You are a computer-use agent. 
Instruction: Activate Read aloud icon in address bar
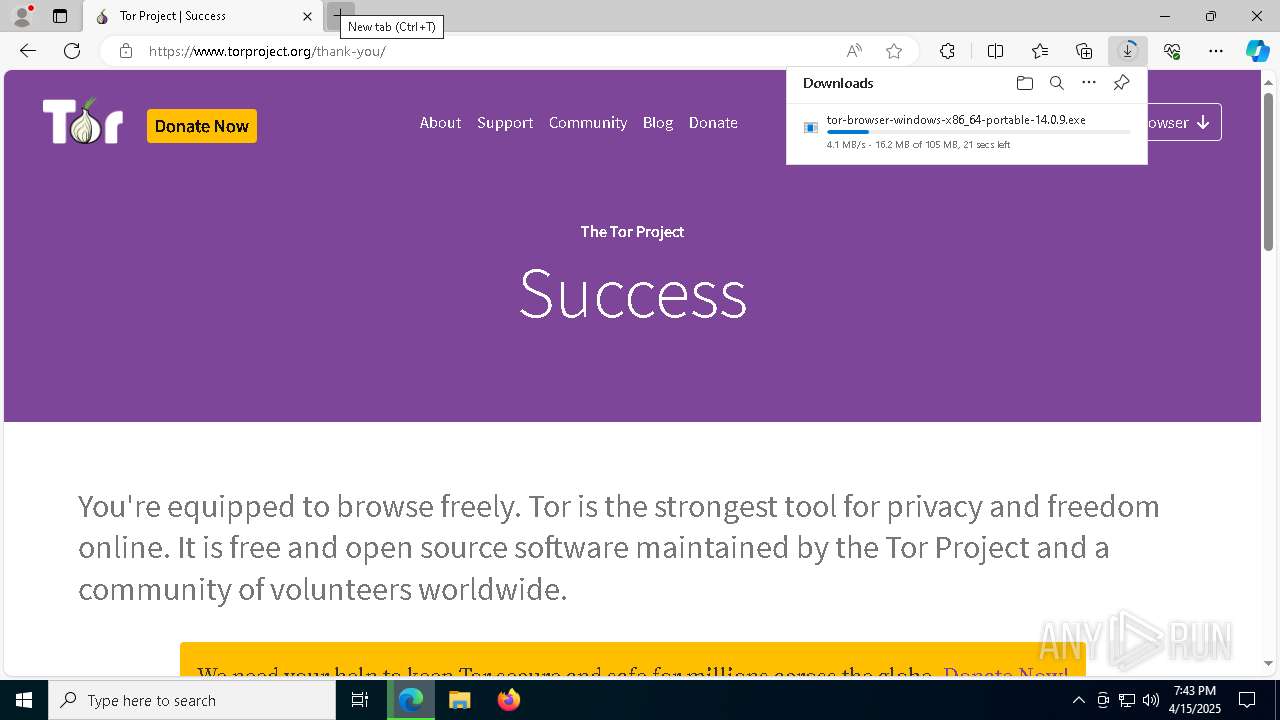[854, 51]
